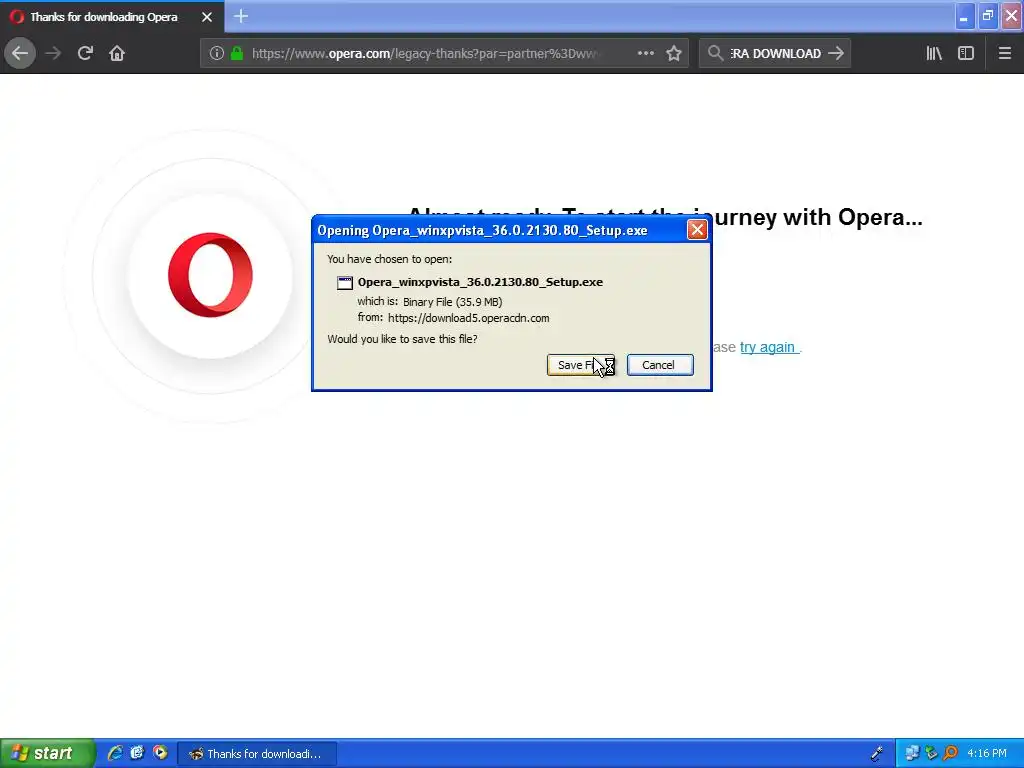Minimize the Firefox window
This screenshot has width=1024, height=768.
(x=964, y=16)
